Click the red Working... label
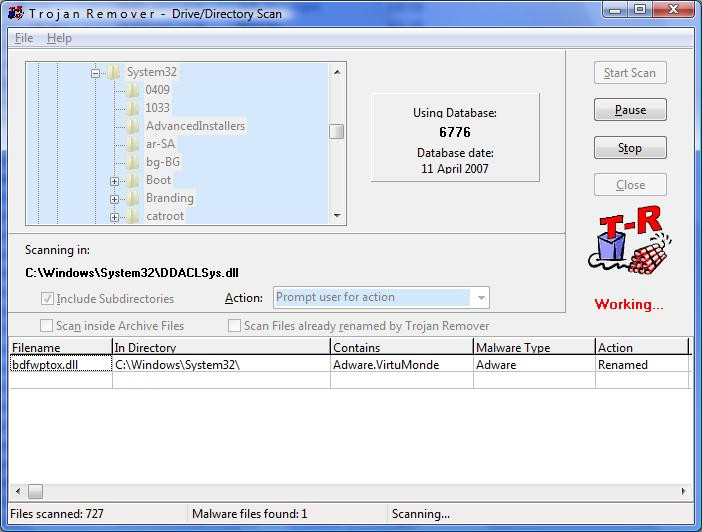Image resolution: width=702 pixels, height=532 pixels. coord(629,305)
